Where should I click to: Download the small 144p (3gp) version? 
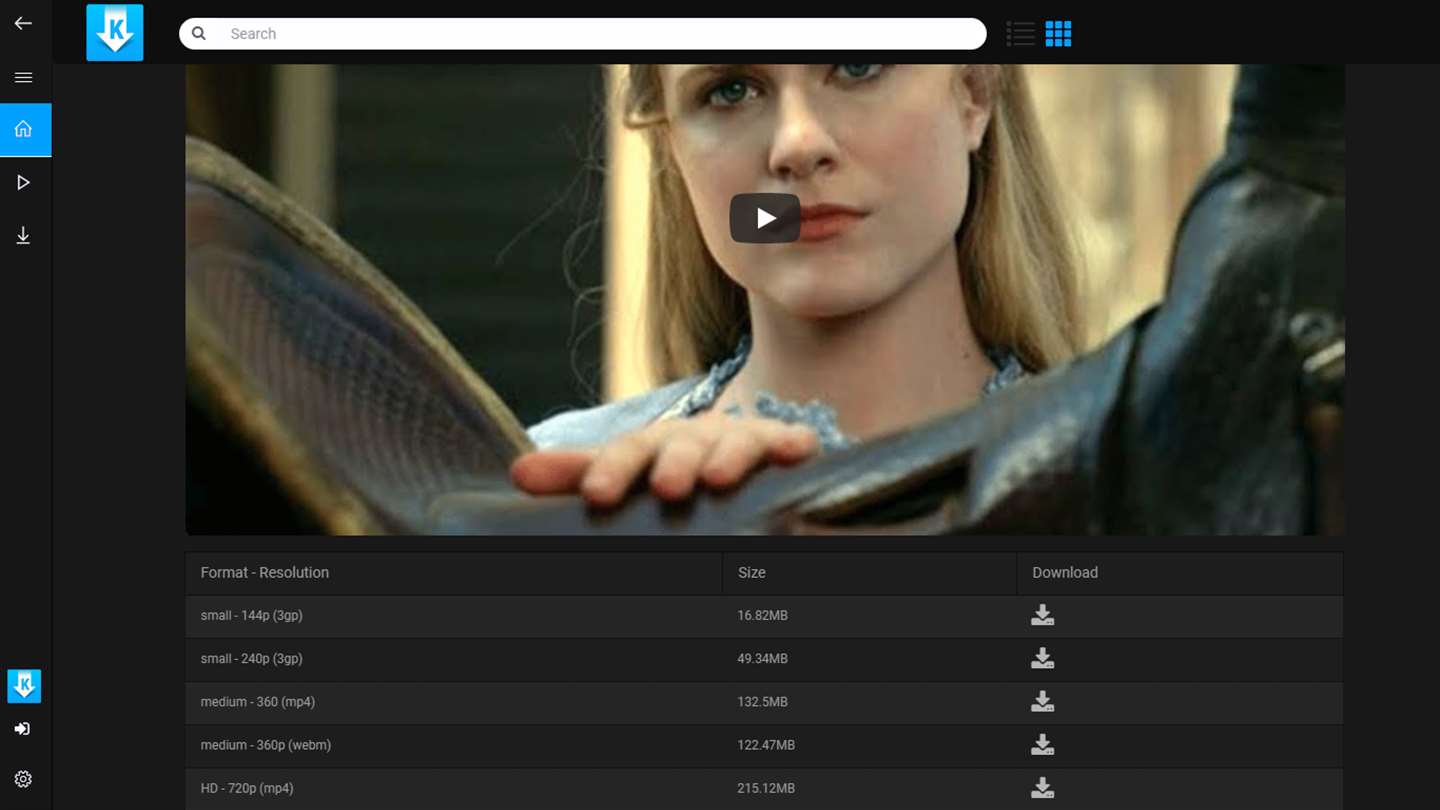[1042, 615]
